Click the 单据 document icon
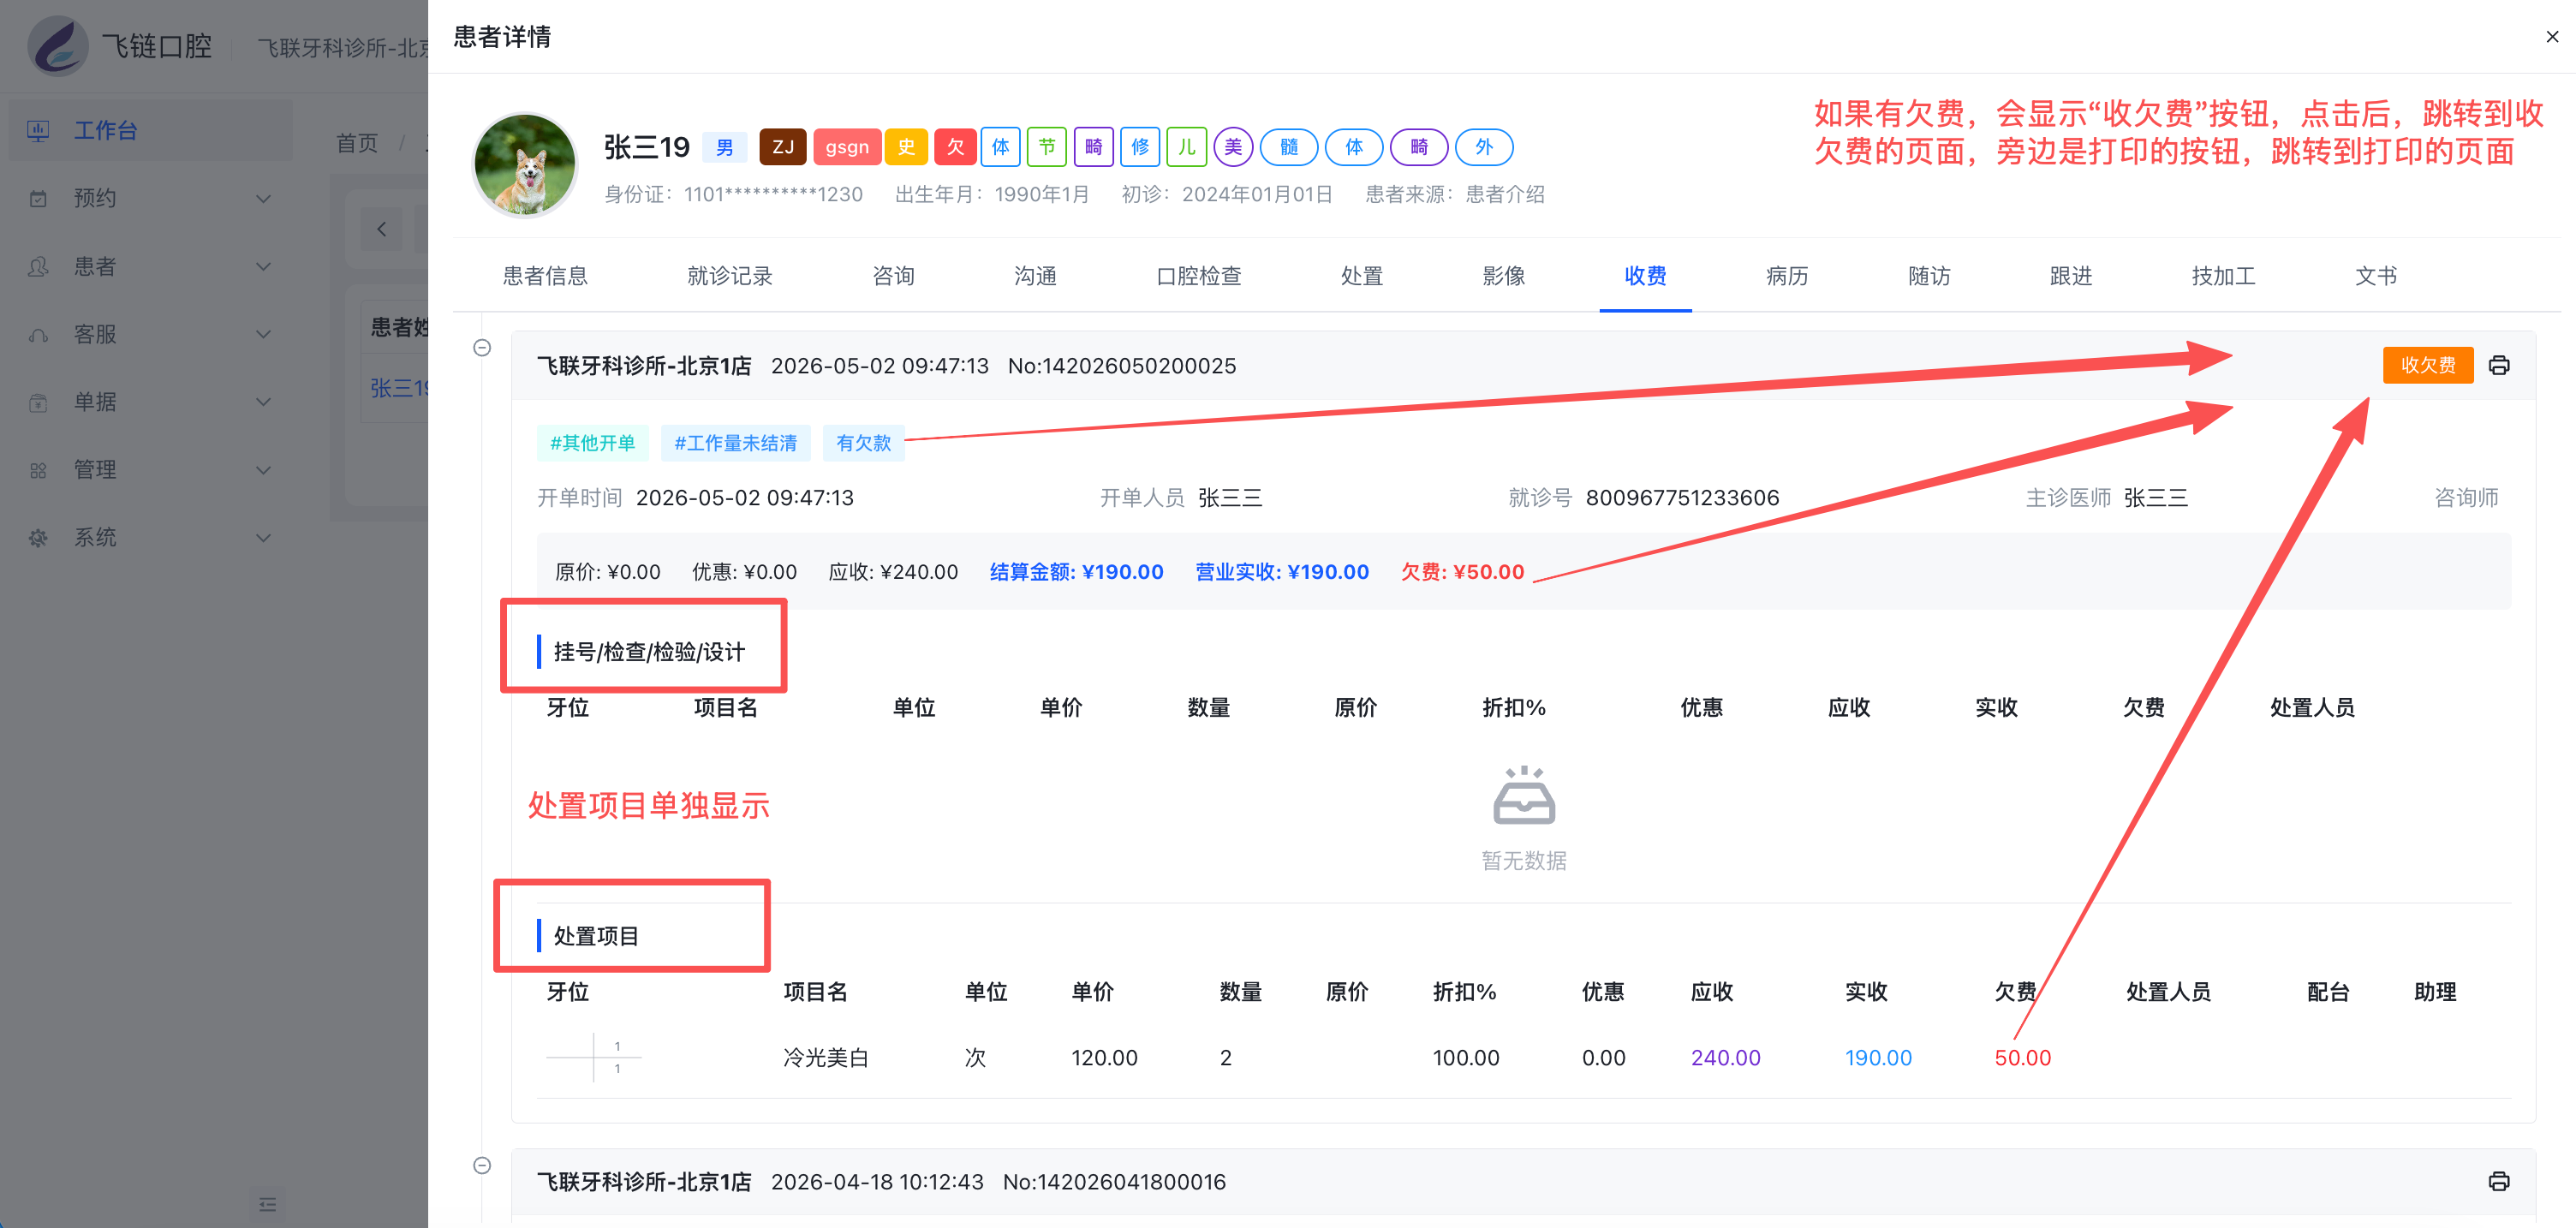 38,402
